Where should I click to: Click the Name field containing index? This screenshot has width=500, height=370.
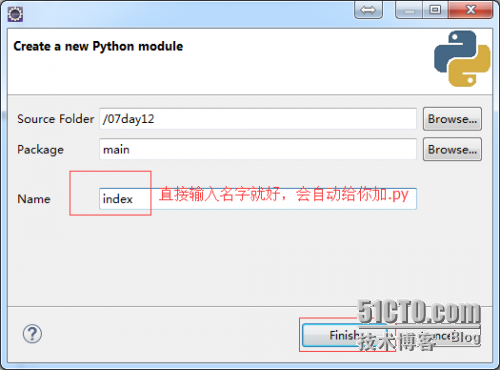pos(258,199)
